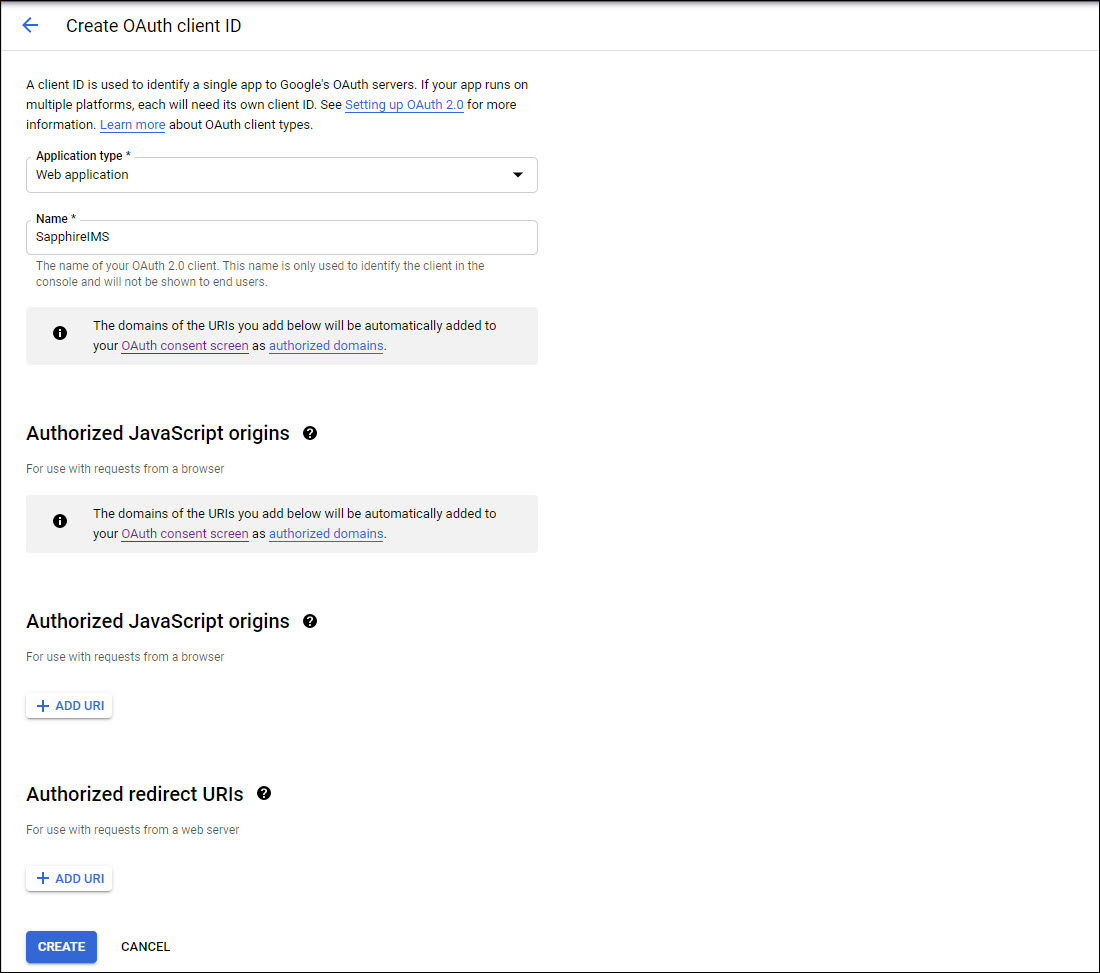Click help icon beside first Authorized JavaScript origins heading
1100x973 pixels.
tap(310, 433)
